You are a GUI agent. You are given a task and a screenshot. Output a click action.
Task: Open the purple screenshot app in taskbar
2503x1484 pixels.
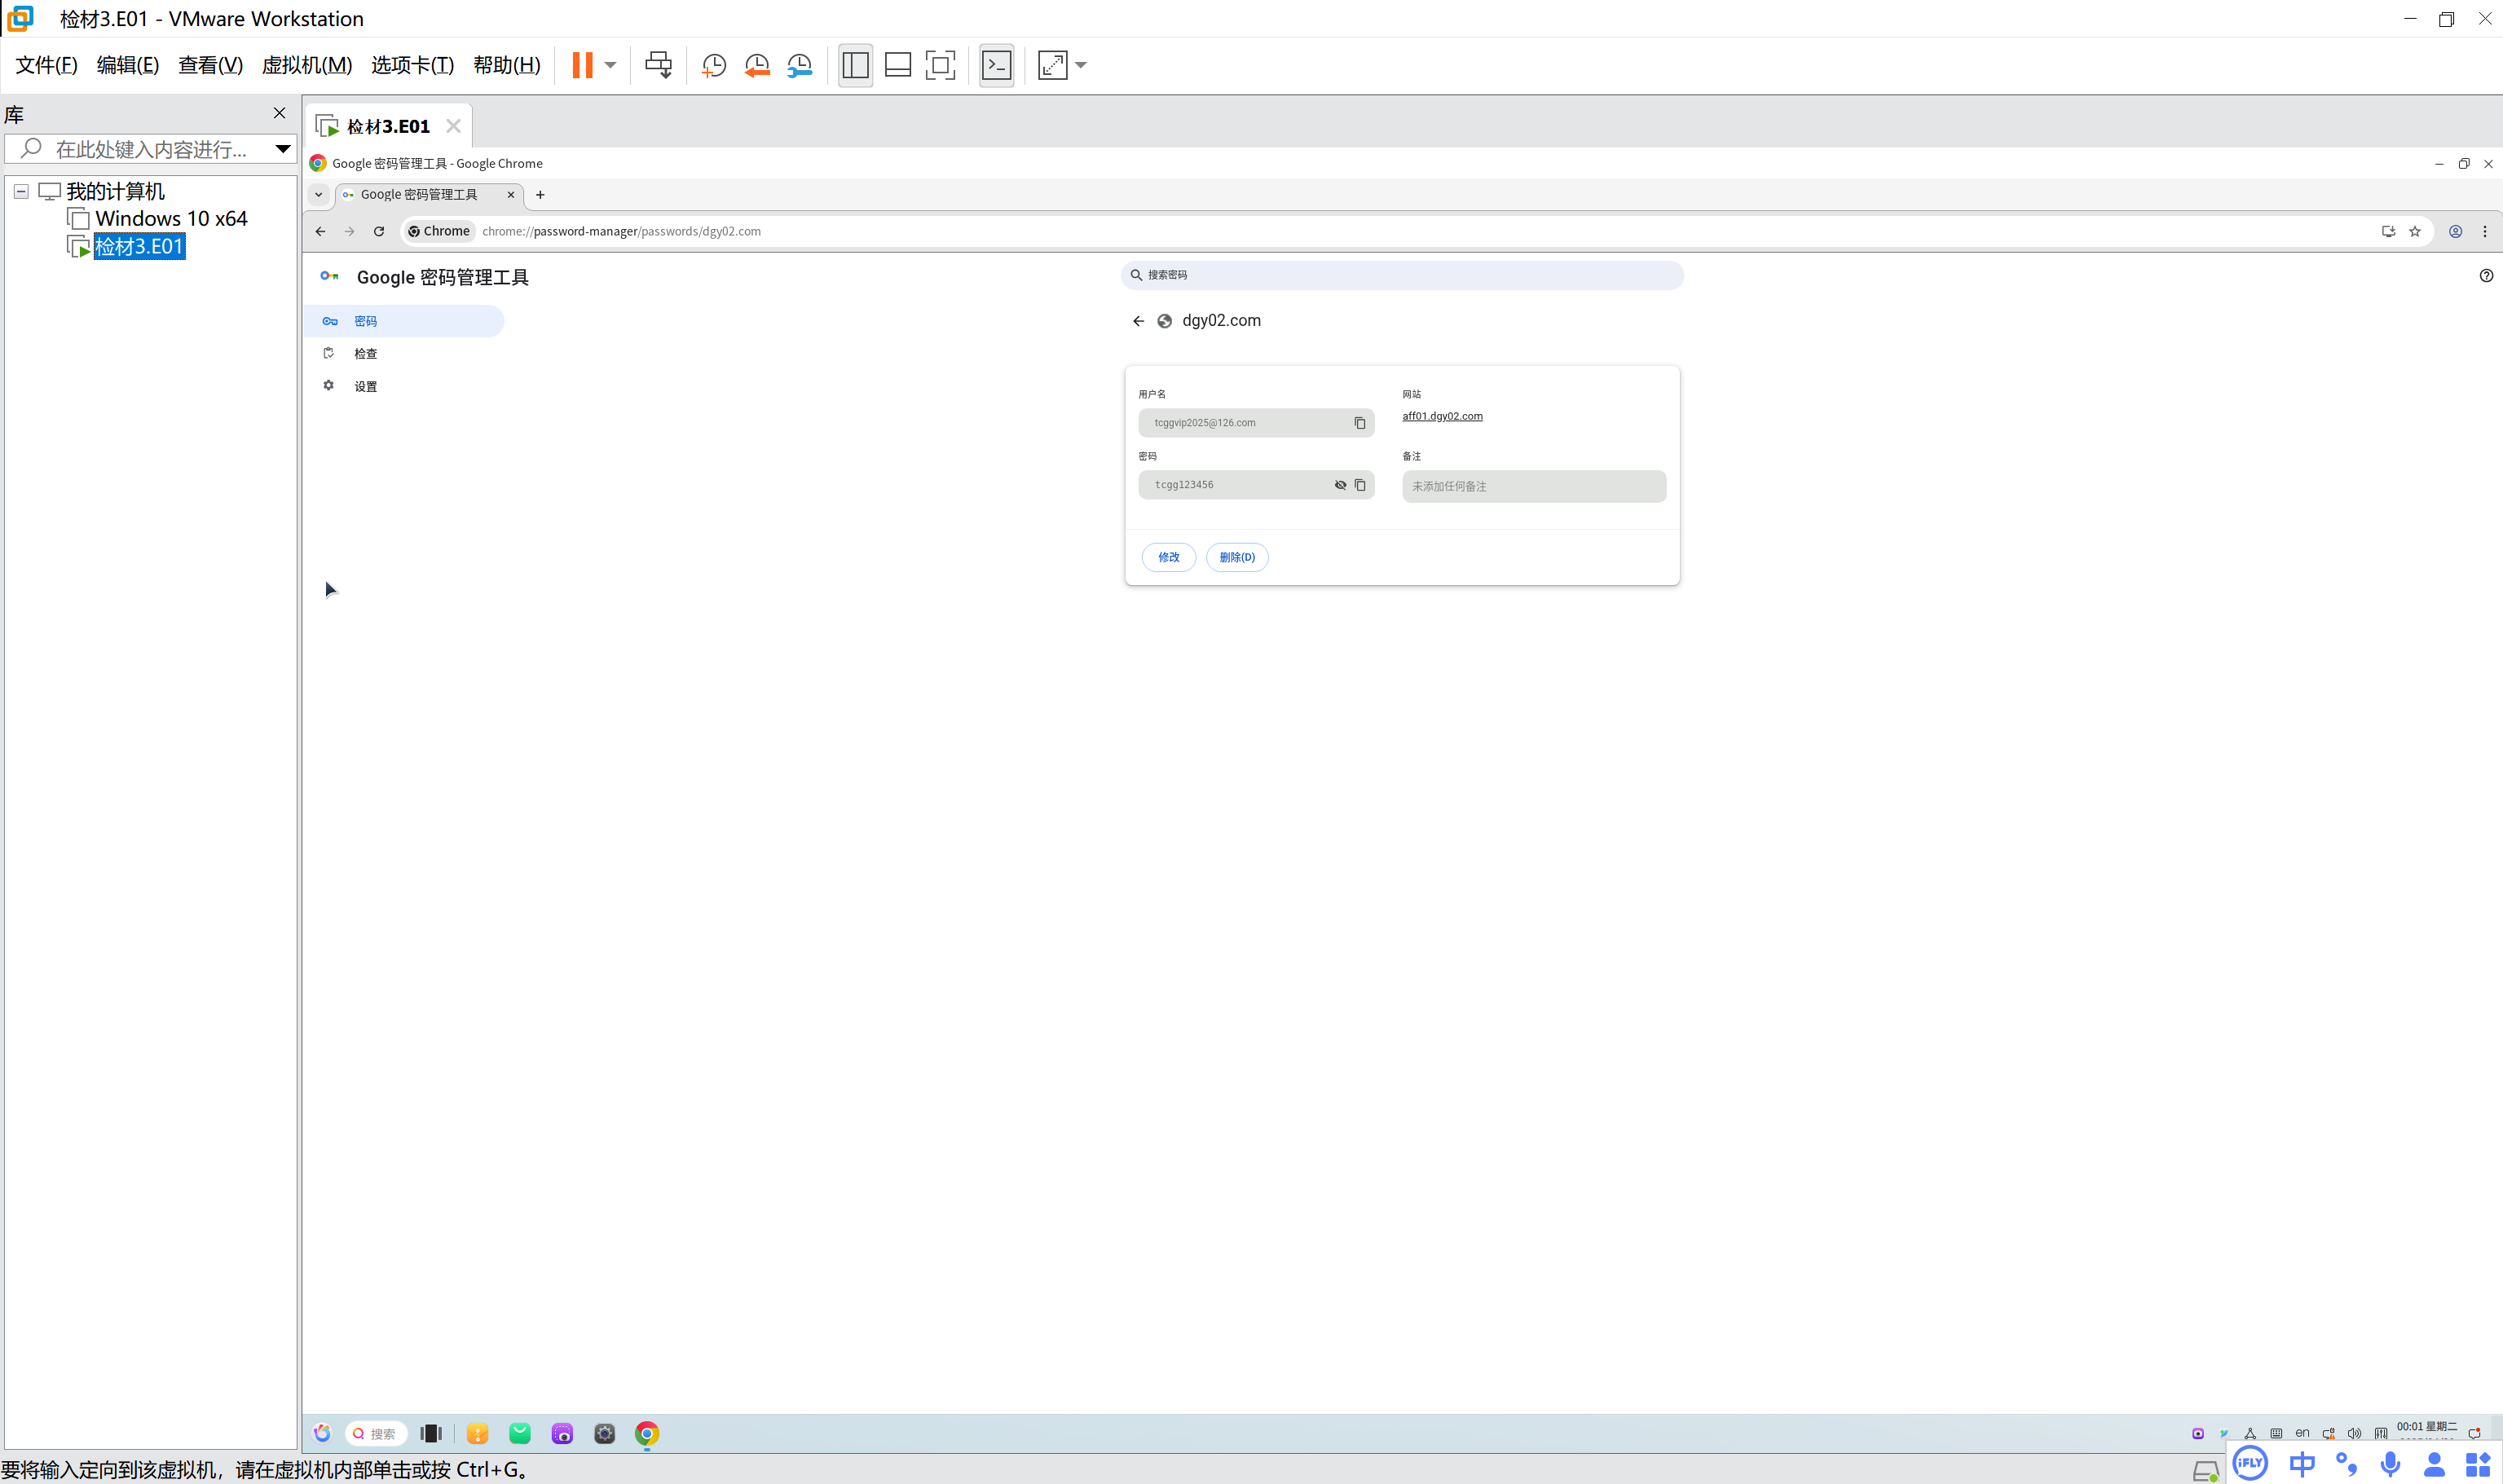tap(562, 1433)
